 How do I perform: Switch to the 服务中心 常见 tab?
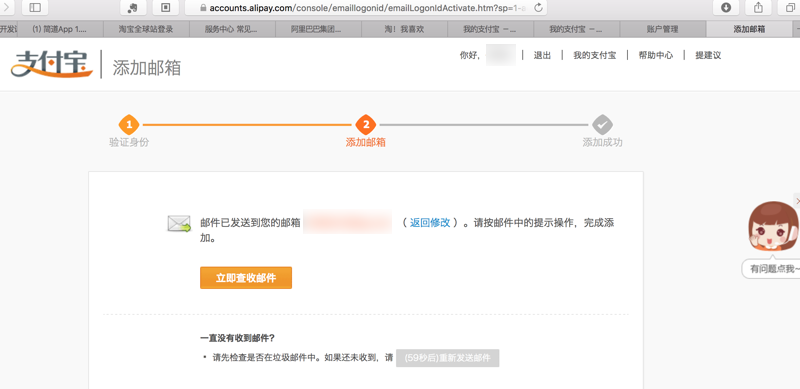coord(232,29)
